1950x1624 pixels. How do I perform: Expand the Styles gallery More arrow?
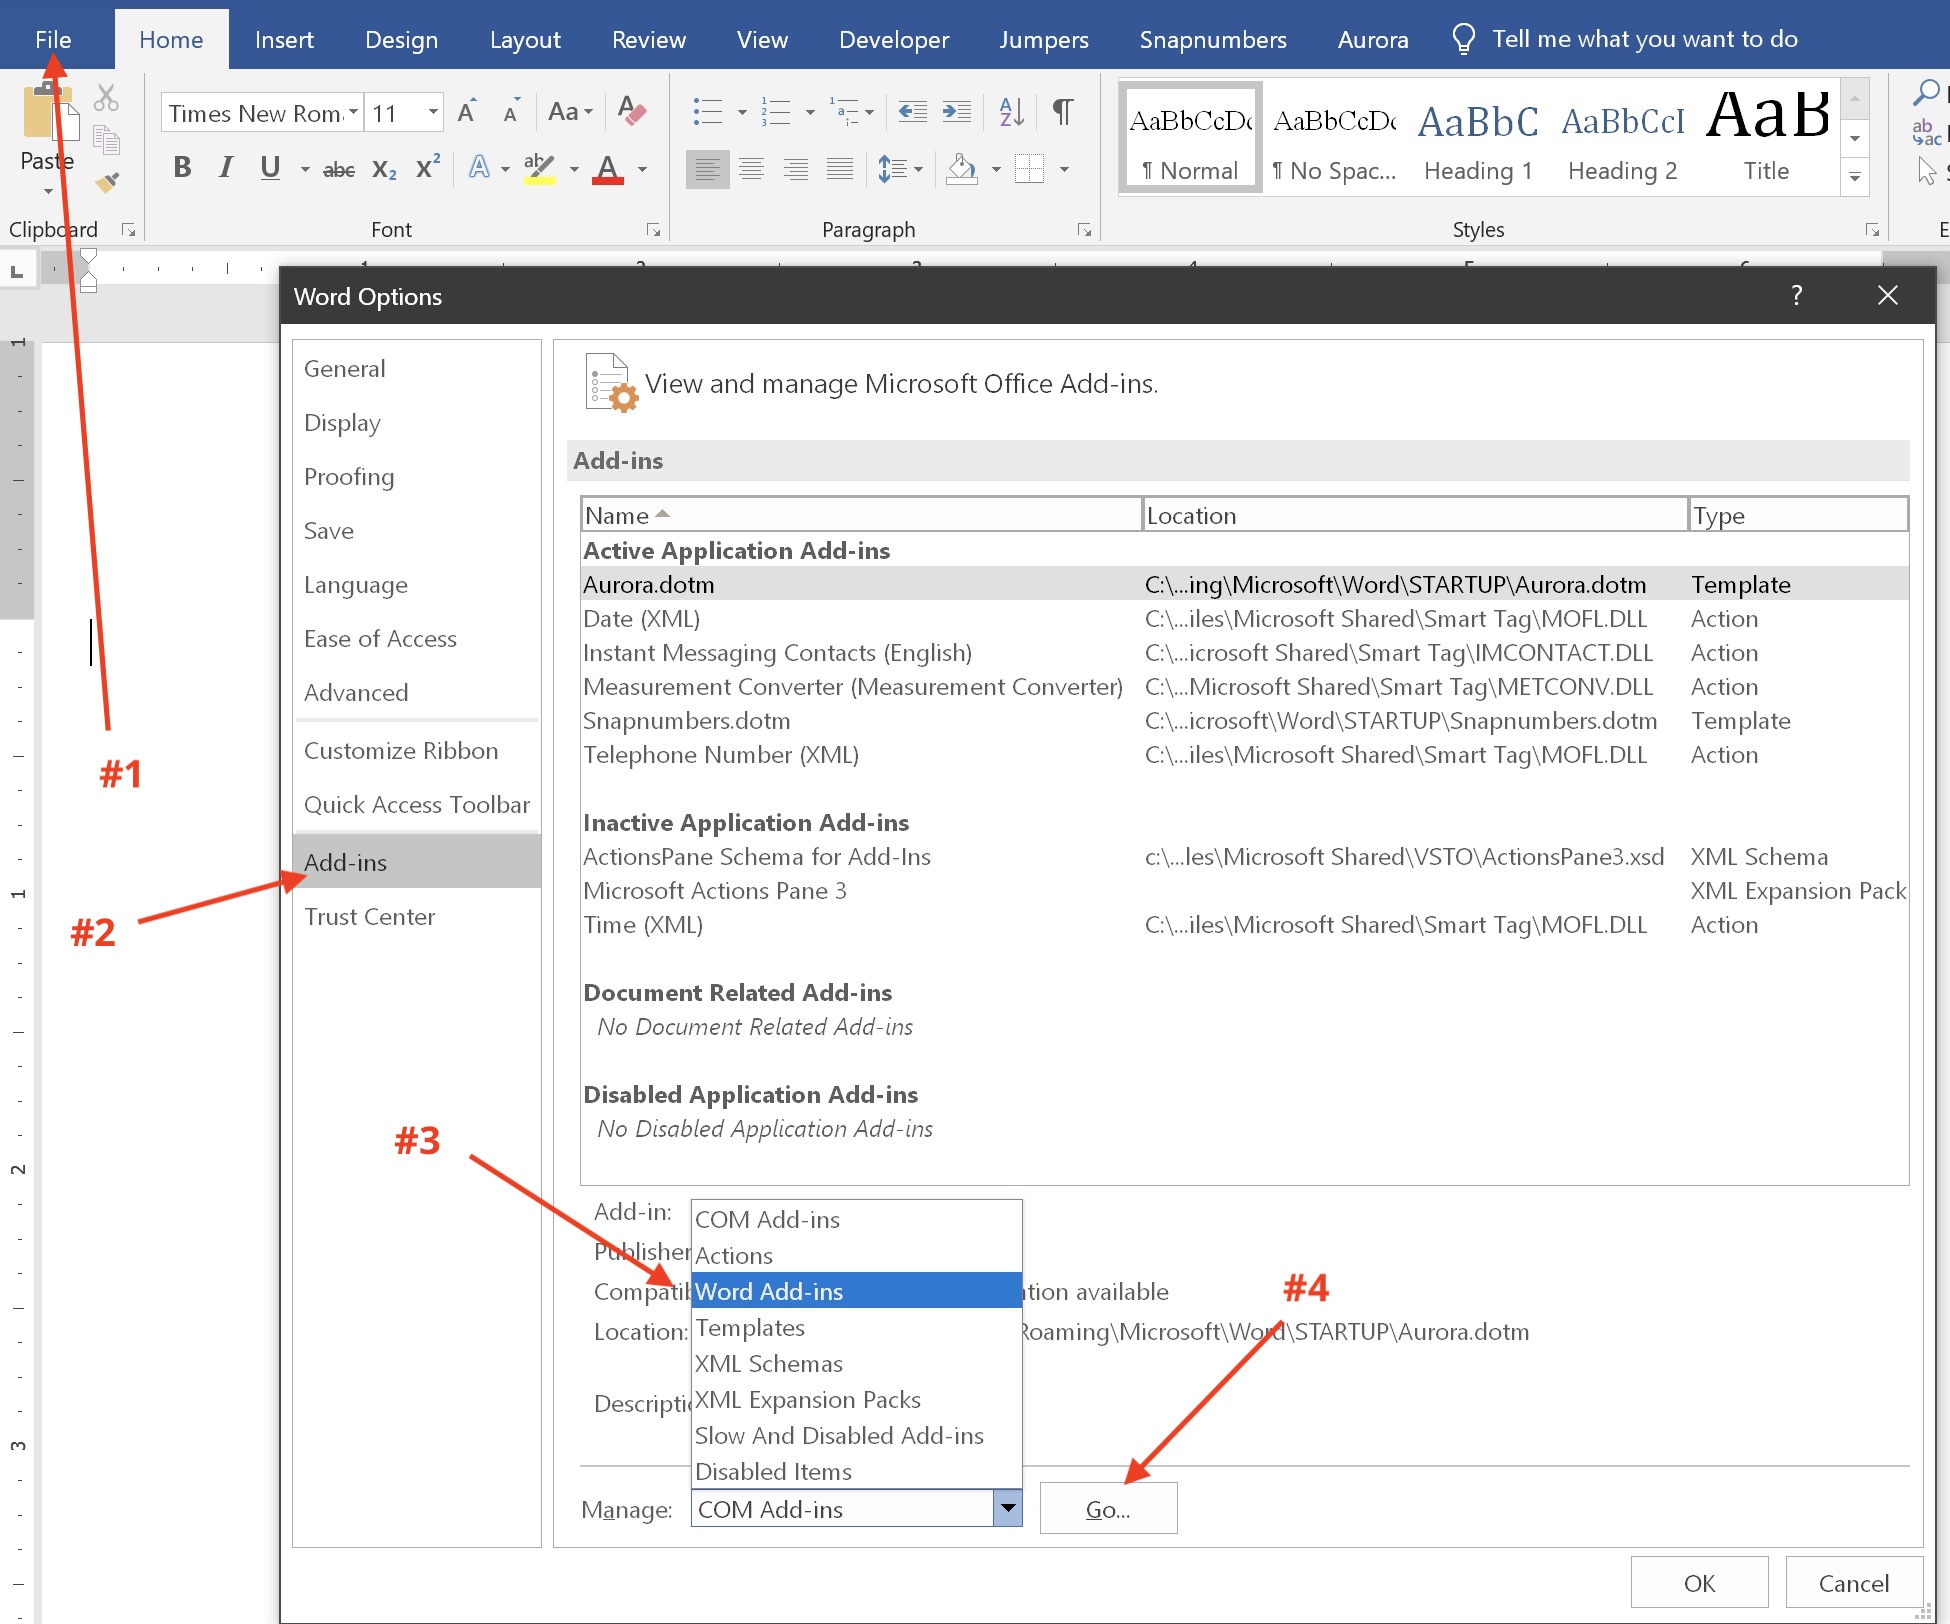pyautogui.click(x=1855, y=177)
